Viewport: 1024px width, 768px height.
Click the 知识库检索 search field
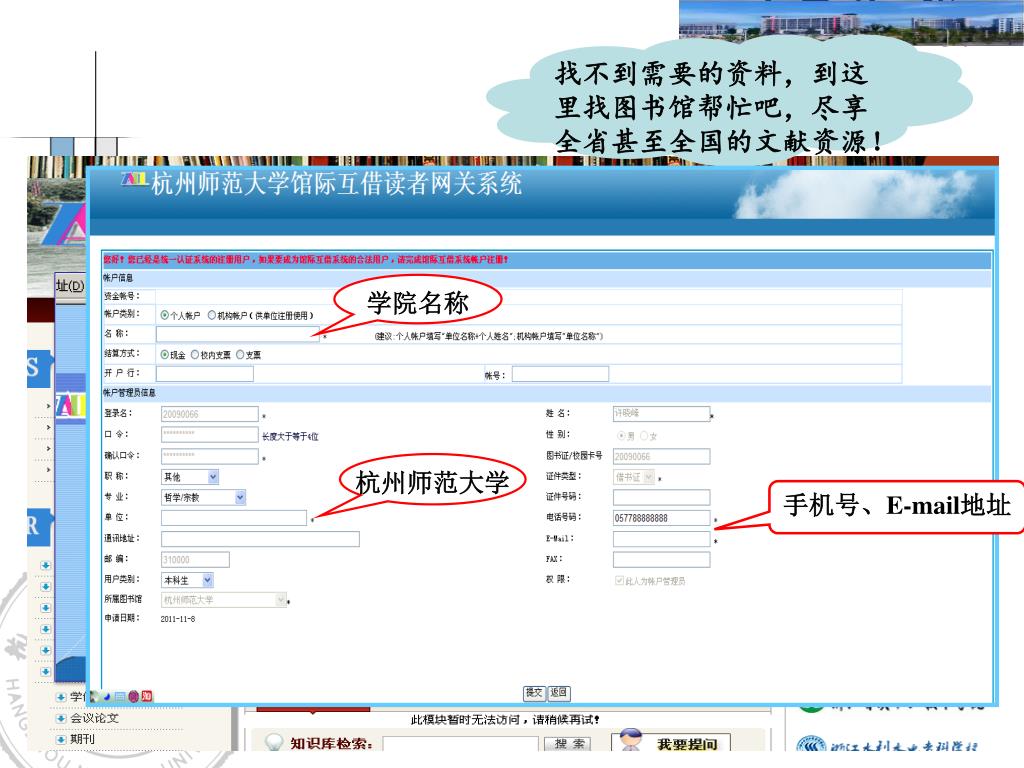pos(460,744)
